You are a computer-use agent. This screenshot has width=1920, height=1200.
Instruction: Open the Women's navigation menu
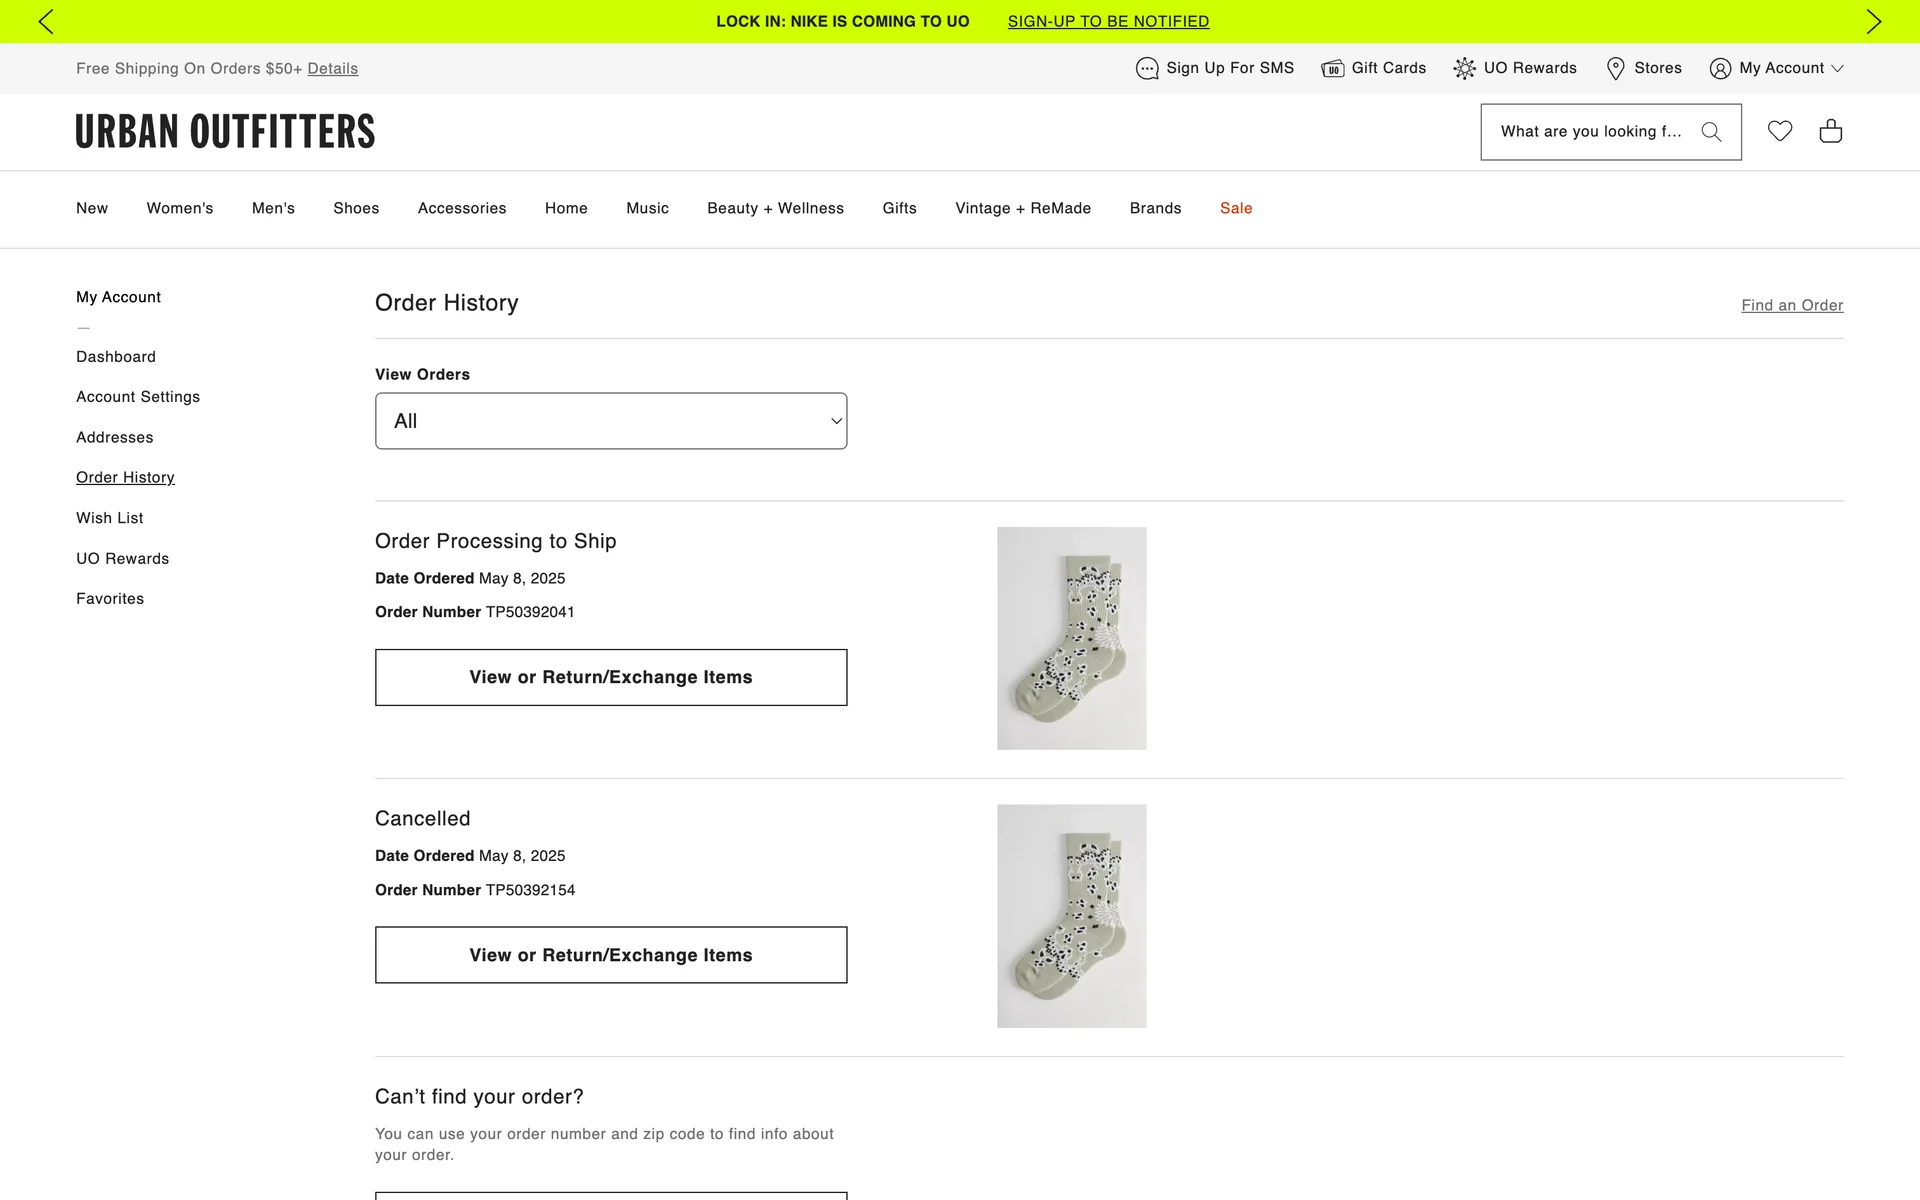click(x=180, y=208)
